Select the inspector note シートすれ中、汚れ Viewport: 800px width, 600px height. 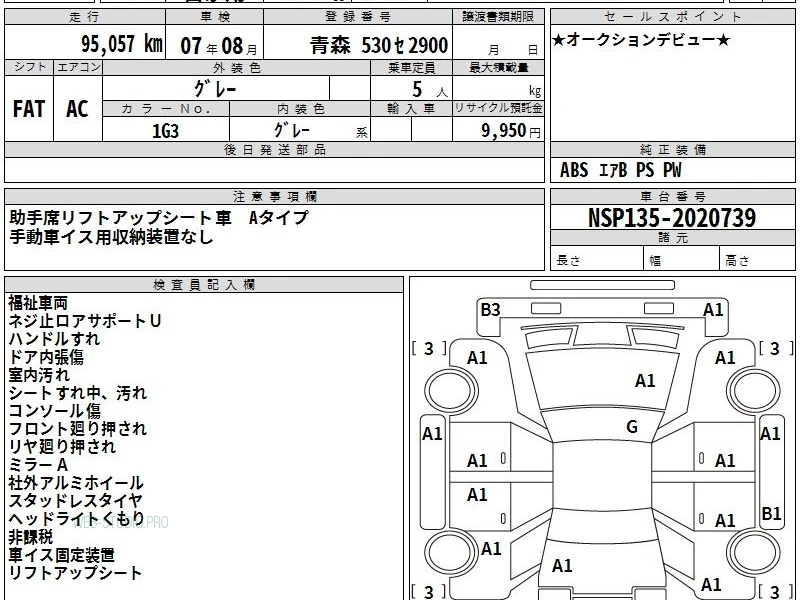[x=78, y=393]
